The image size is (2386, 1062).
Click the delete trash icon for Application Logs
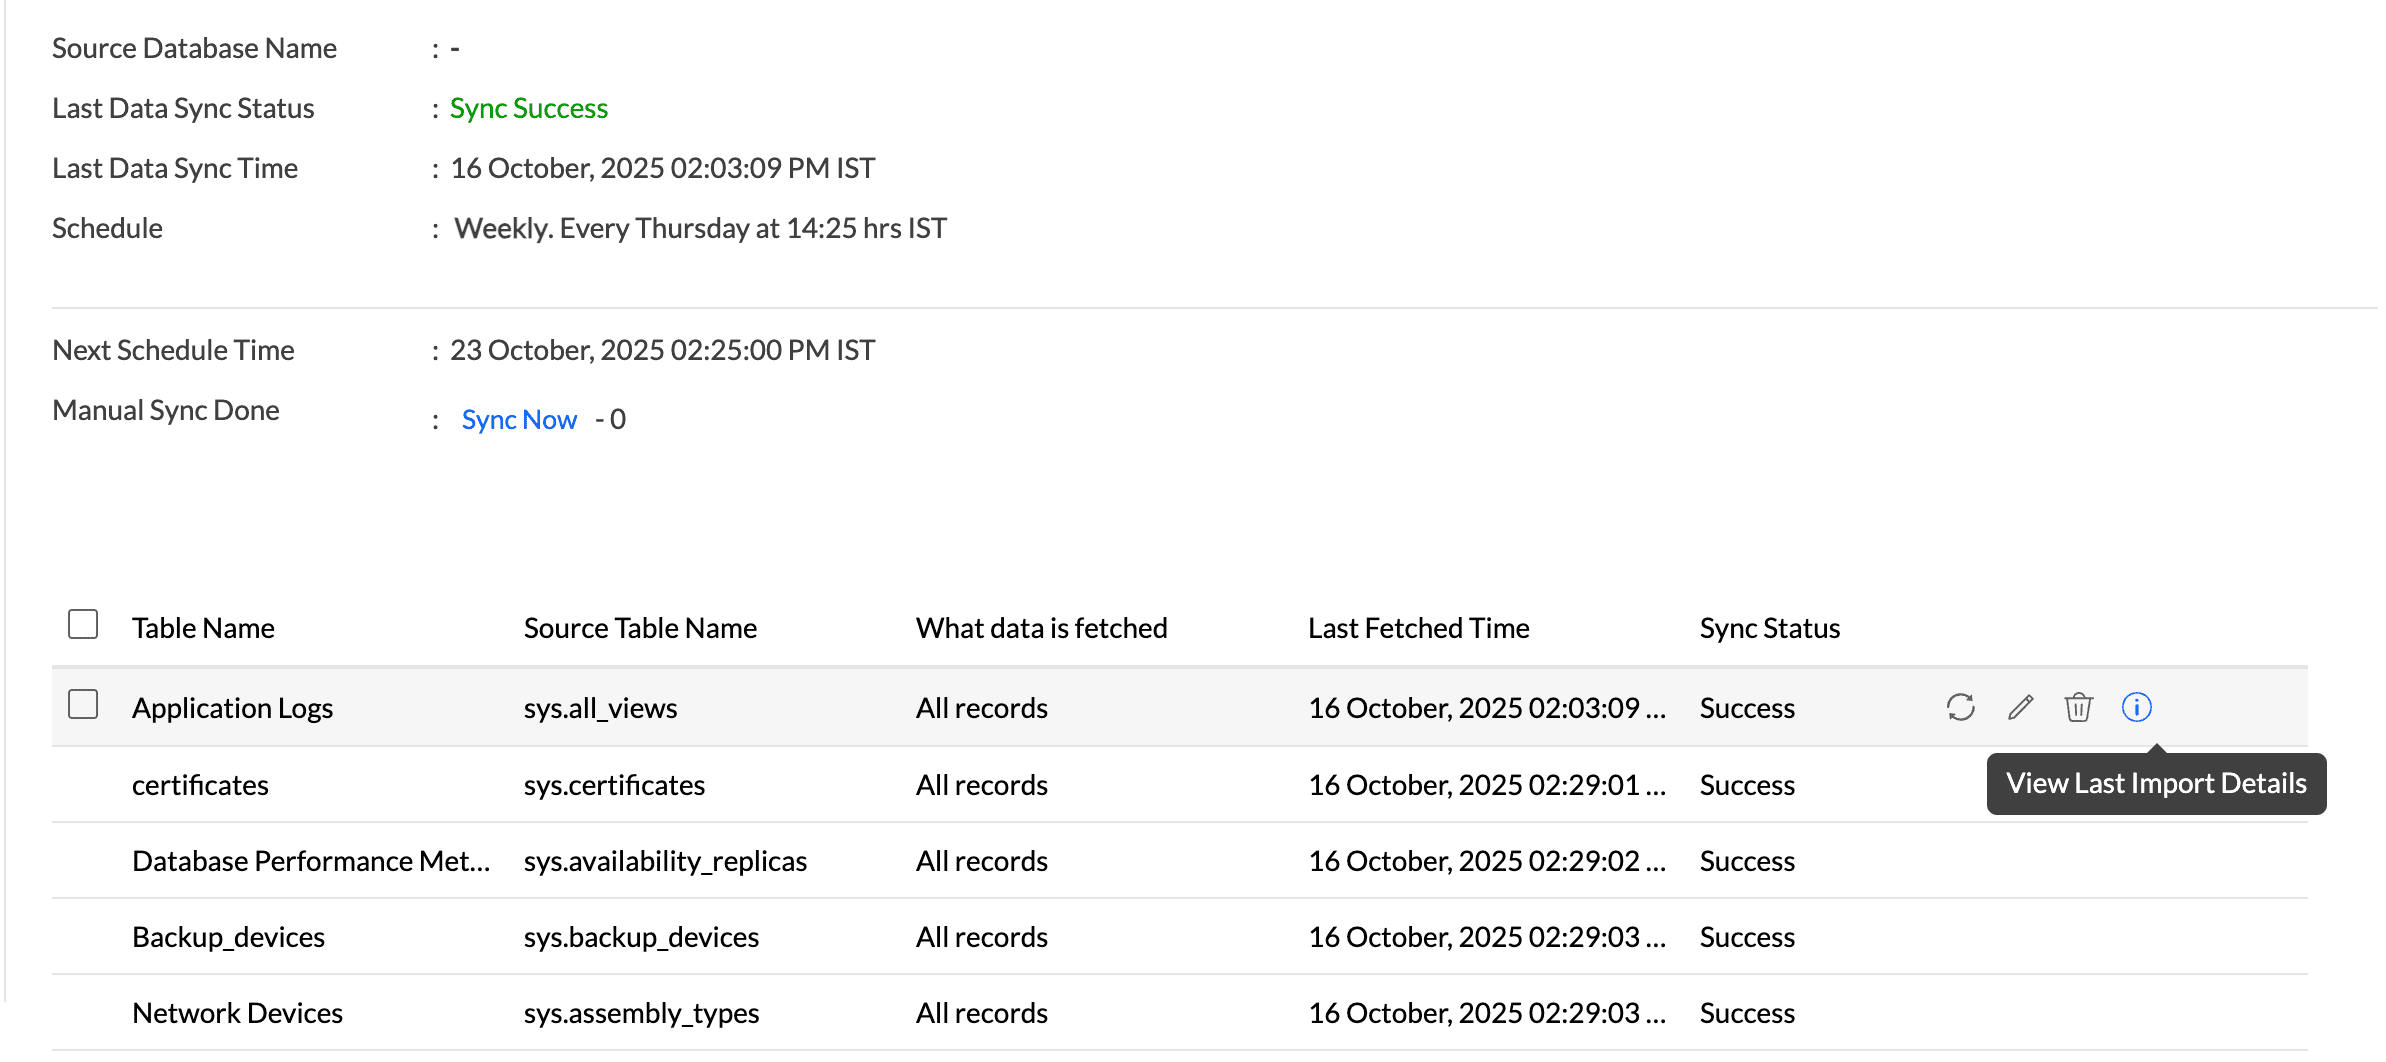2078,707
